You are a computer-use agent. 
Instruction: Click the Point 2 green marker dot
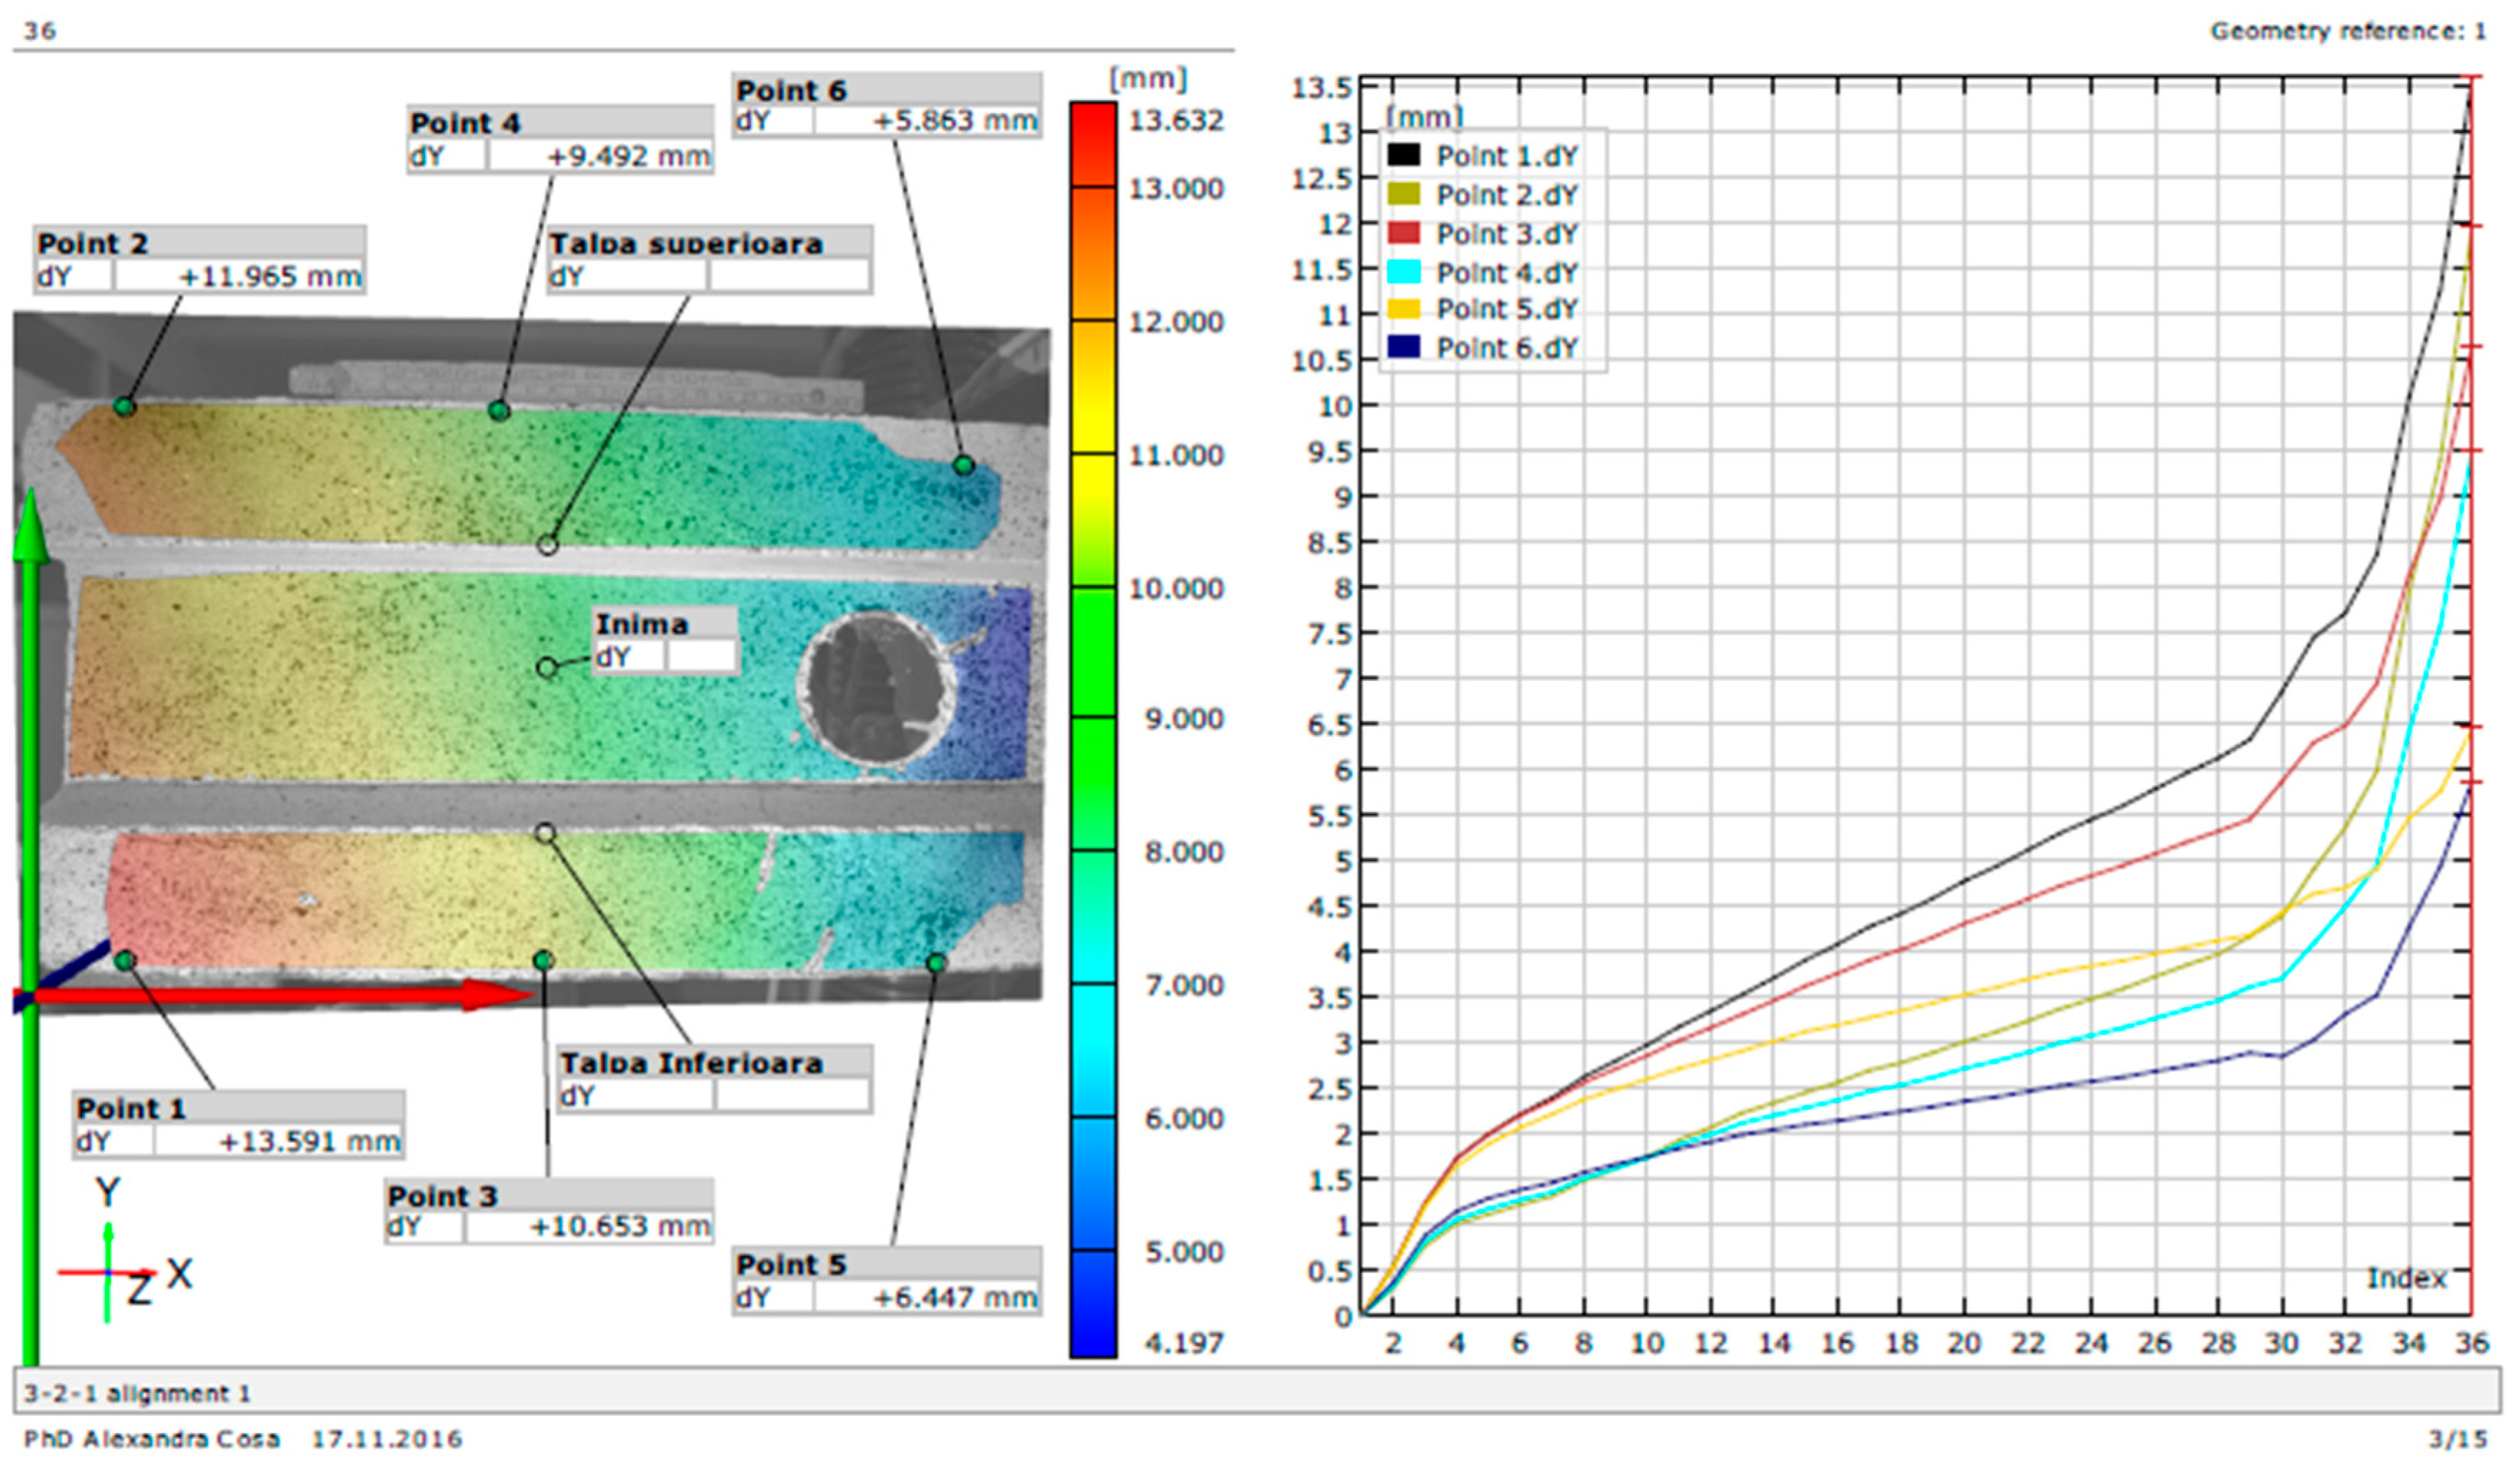click(x=124, y=406)
